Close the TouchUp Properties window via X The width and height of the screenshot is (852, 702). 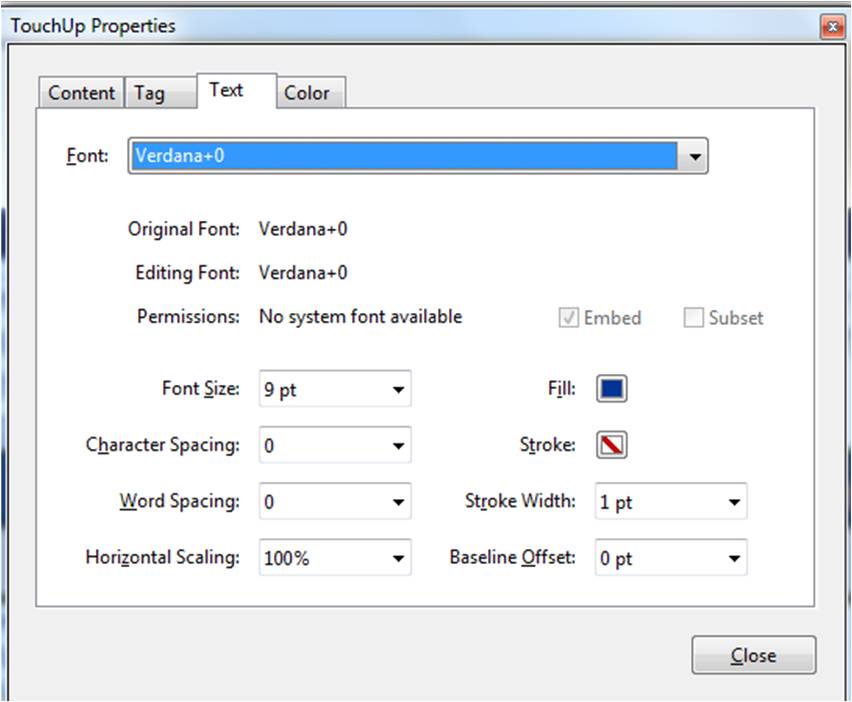tap(831, 28)
